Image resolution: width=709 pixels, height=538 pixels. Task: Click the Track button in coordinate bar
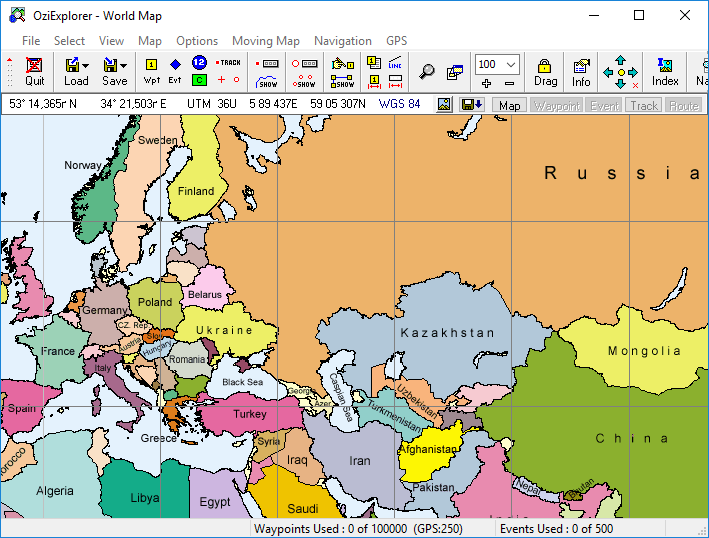[644, 105]
